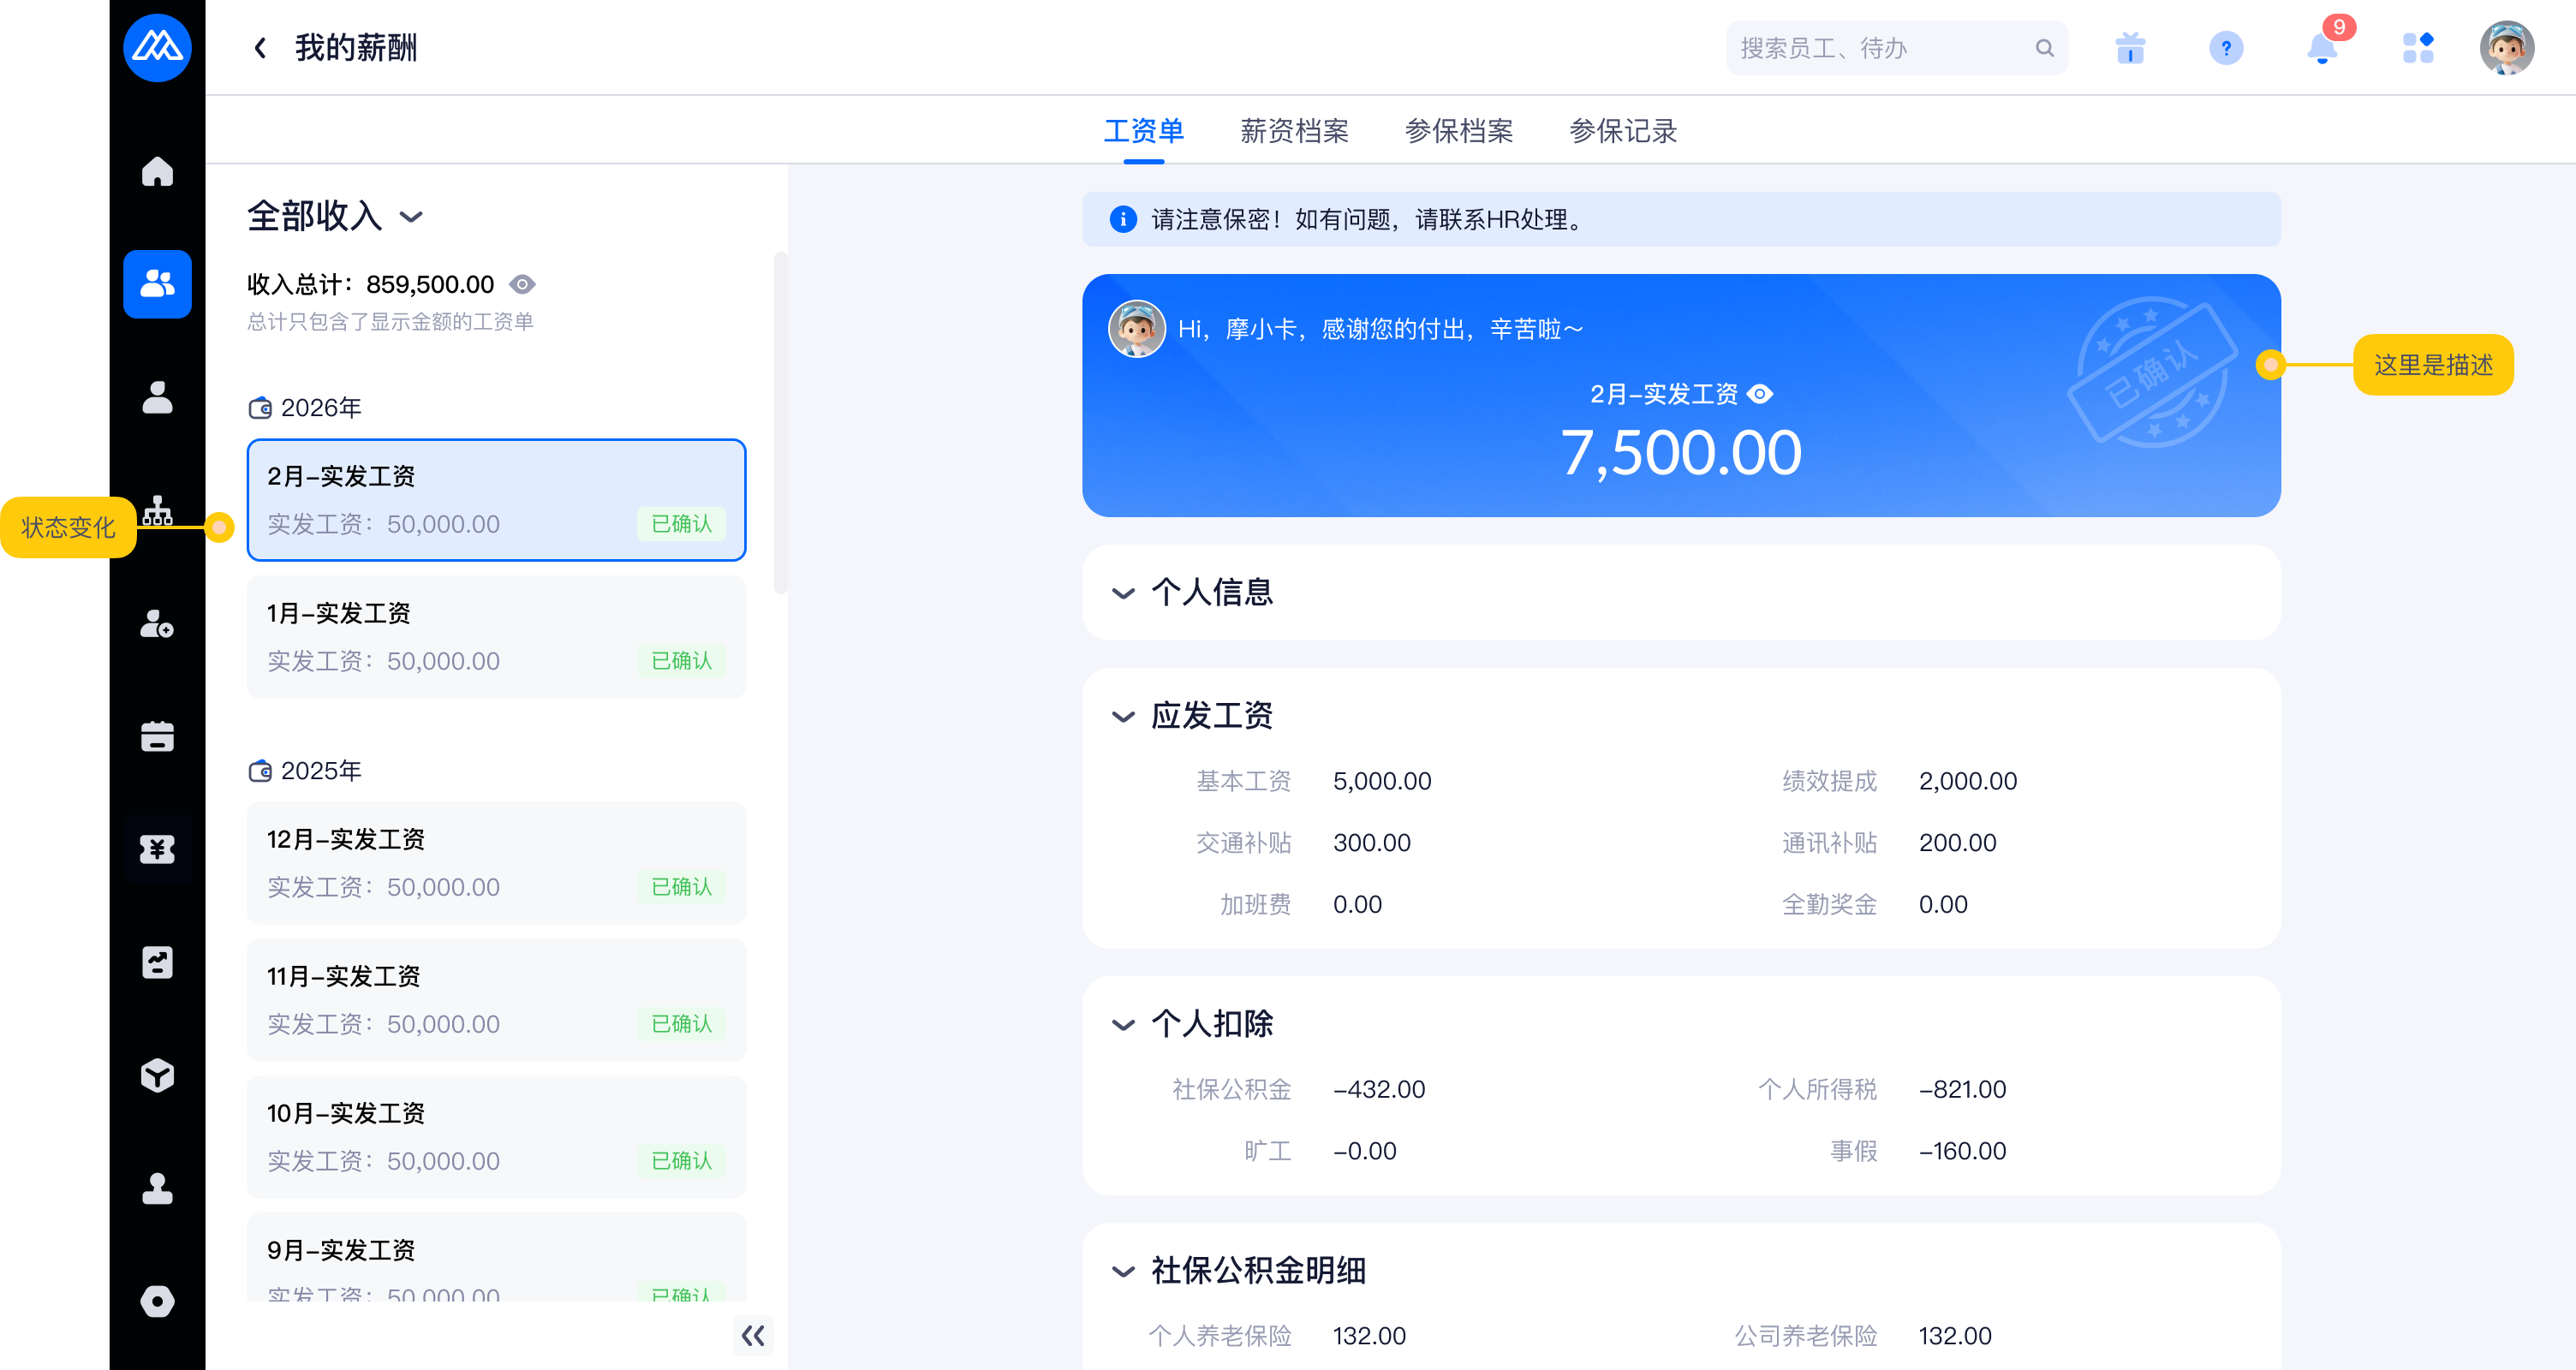Open the calendar icon in sidebar
Image resolution: width=2576 pixels, height=1370 pixels.
coord(157,736)
